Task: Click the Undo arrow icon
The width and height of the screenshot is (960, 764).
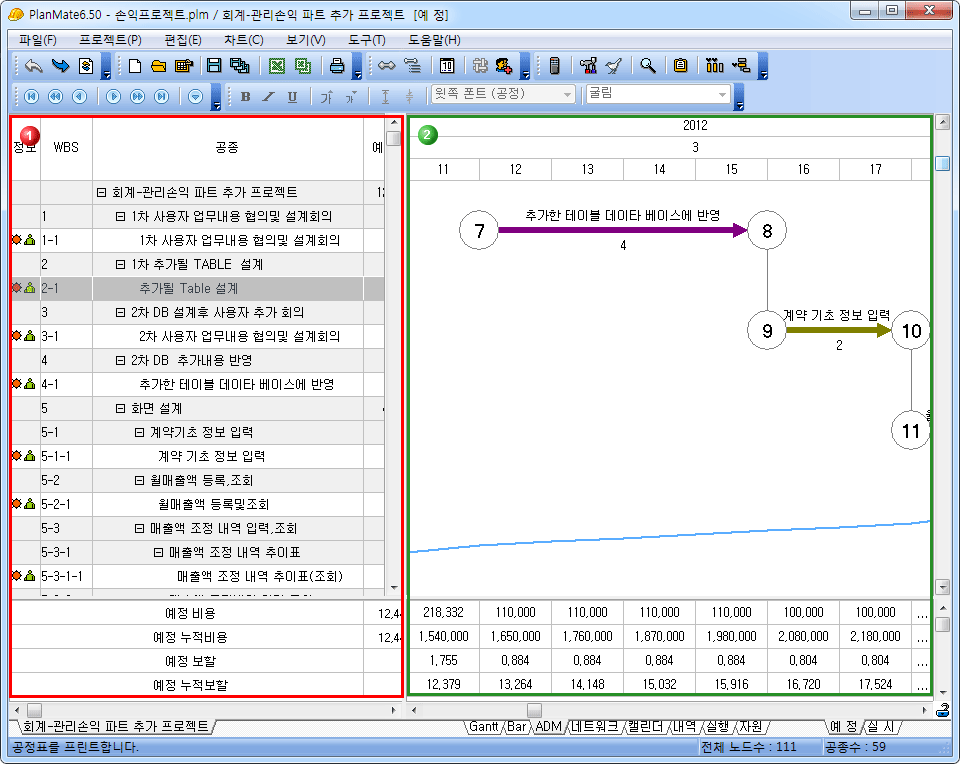Action: (34, 67)
